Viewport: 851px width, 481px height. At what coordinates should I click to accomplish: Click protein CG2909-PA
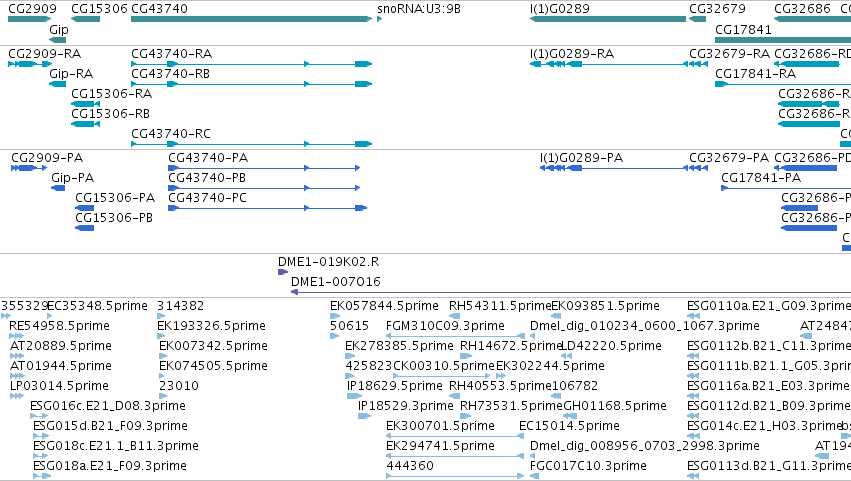[x=29, y=168]
